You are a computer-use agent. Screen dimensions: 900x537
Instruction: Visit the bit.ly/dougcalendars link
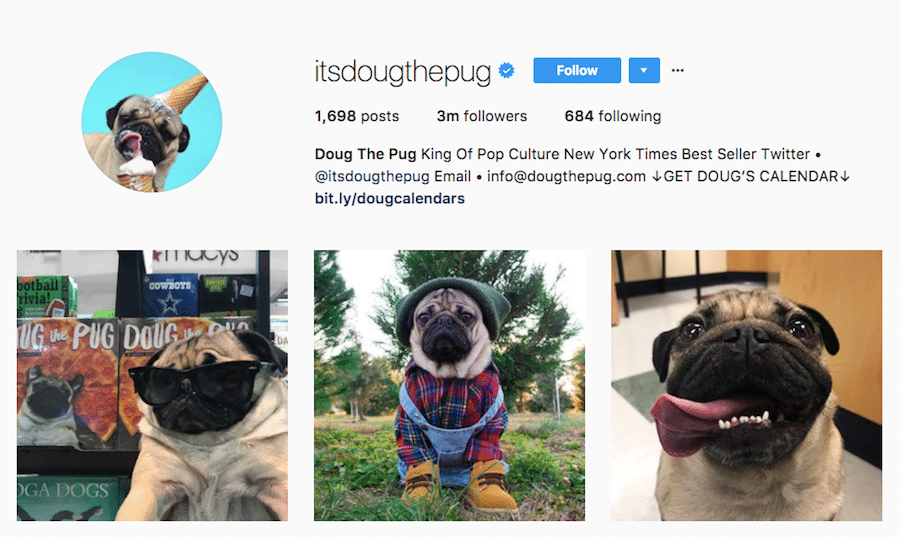(x=390, y=199)
